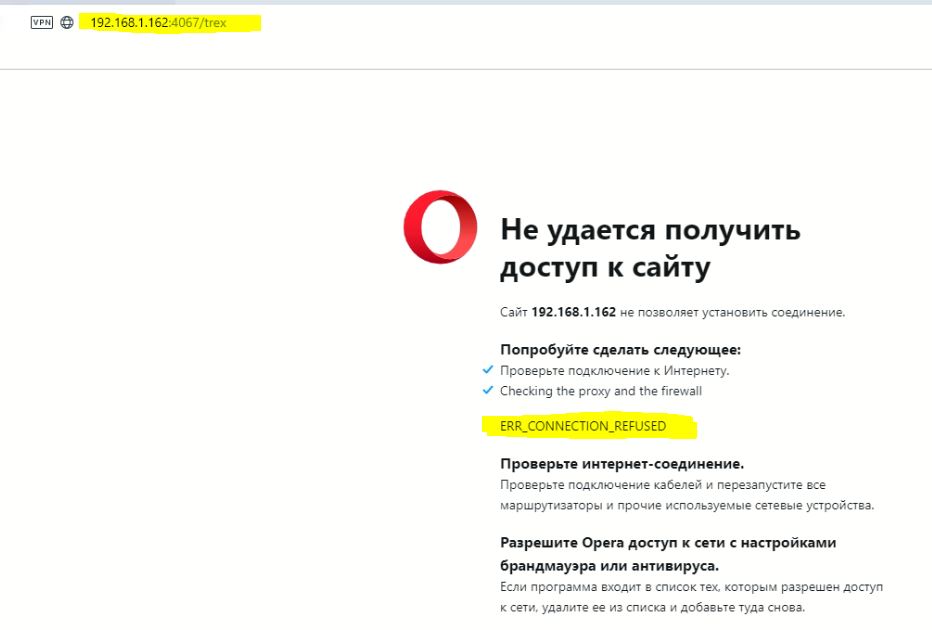This screenshot has width=932, height=630.
Task: Click the VPN badge in address bar
Action: click(x=42, y=23)
